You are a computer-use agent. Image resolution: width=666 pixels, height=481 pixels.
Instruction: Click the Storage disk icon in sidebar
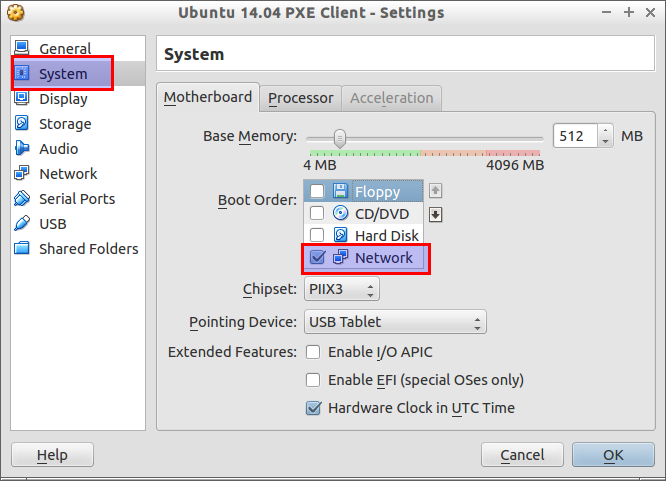[x=22, y=123]
